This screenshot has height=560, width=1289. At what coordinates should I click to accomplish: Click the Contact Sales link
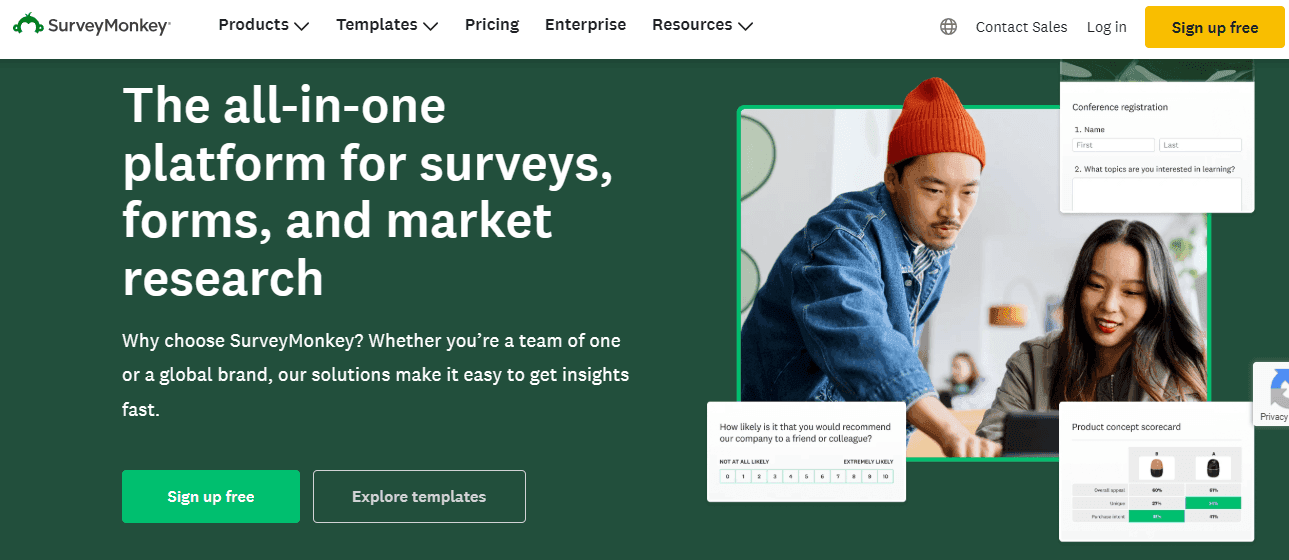[1021, 27]
